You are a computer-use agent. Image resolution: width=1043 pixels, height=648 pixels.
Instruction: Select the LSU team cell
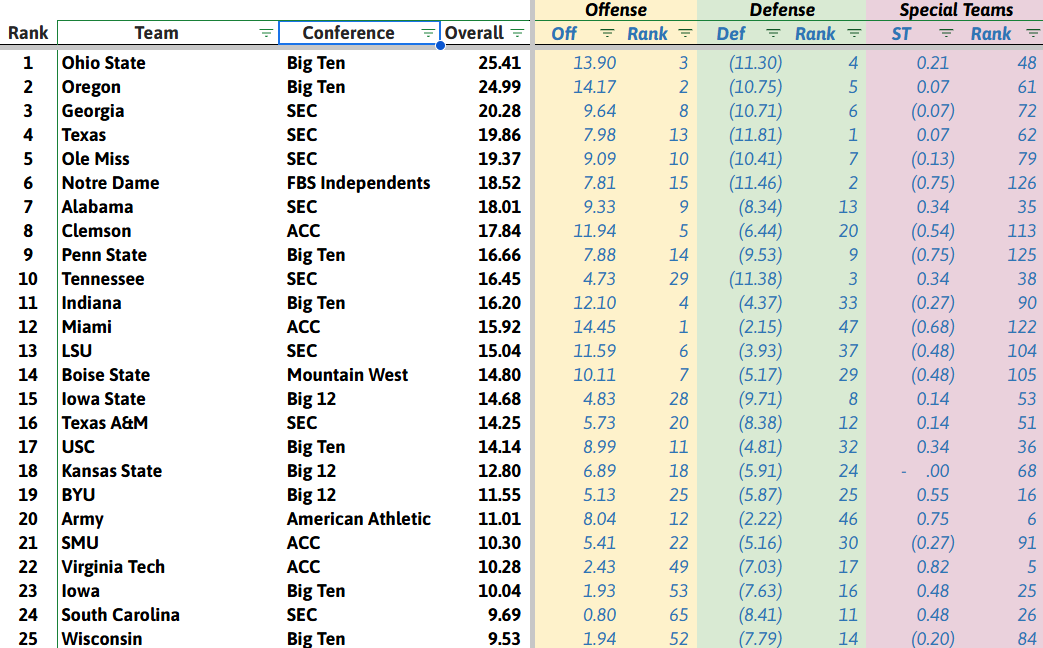(x=77, y=351)
